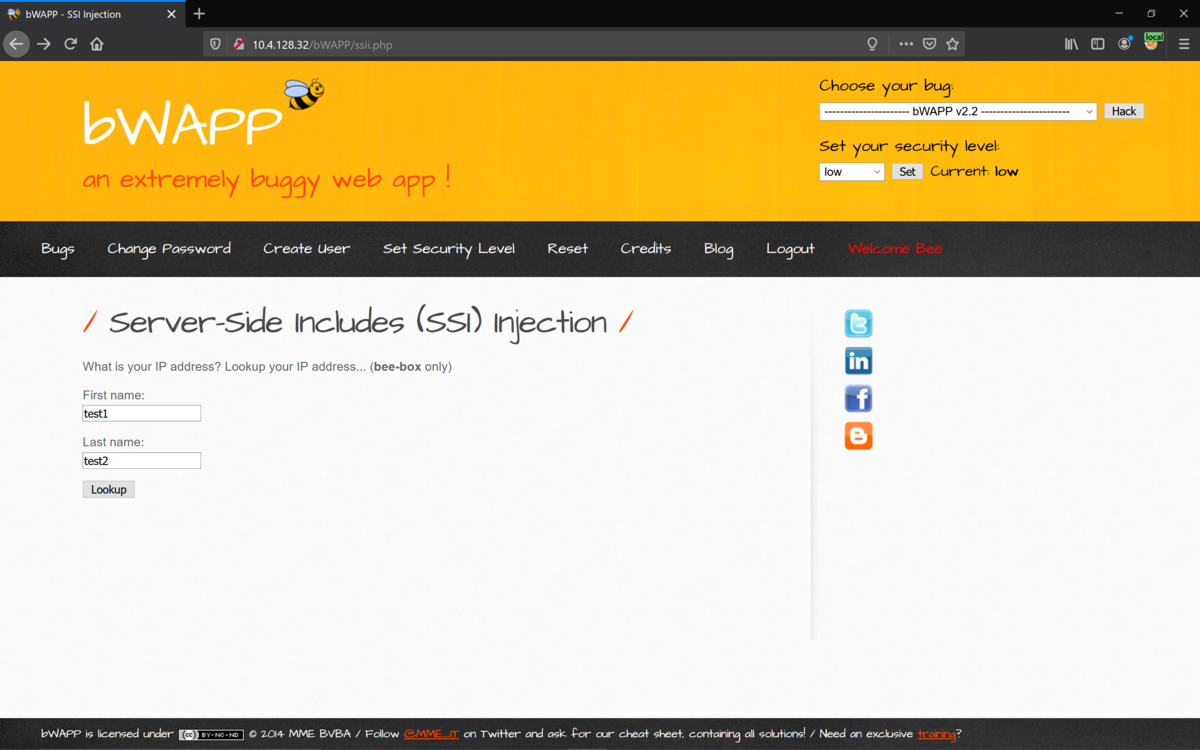1200x750 pixels.
Task: Open the security level dropdown showing low
Action: point(852,172)
